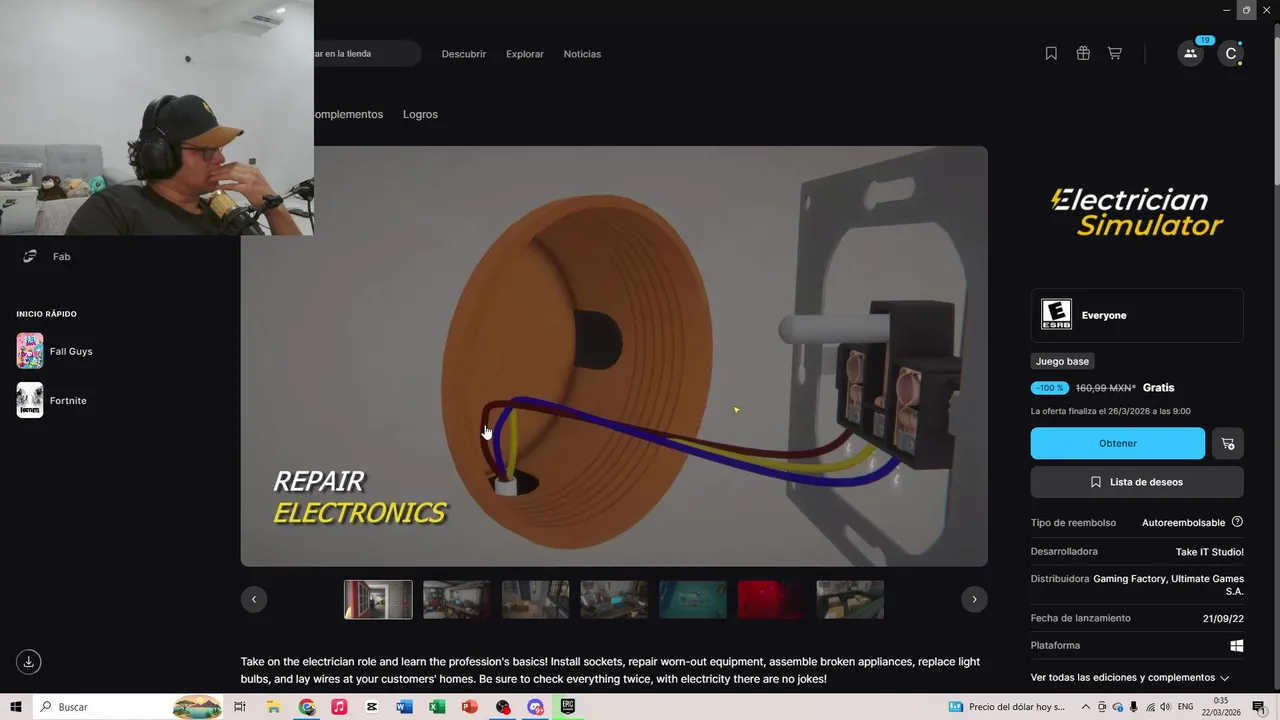Image resolution: width=1280 pixels, height=720 pixels.
Task: Select the third screenshot thumbnail
Action: point(536,599)
